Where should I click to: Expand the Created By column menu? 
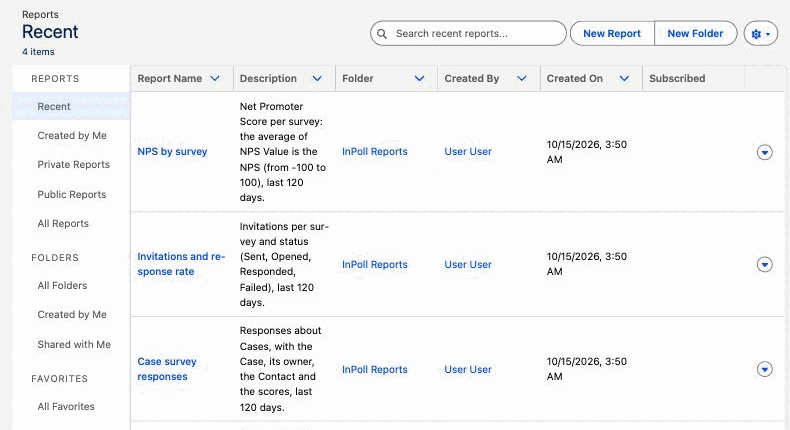tap(522, 79)
